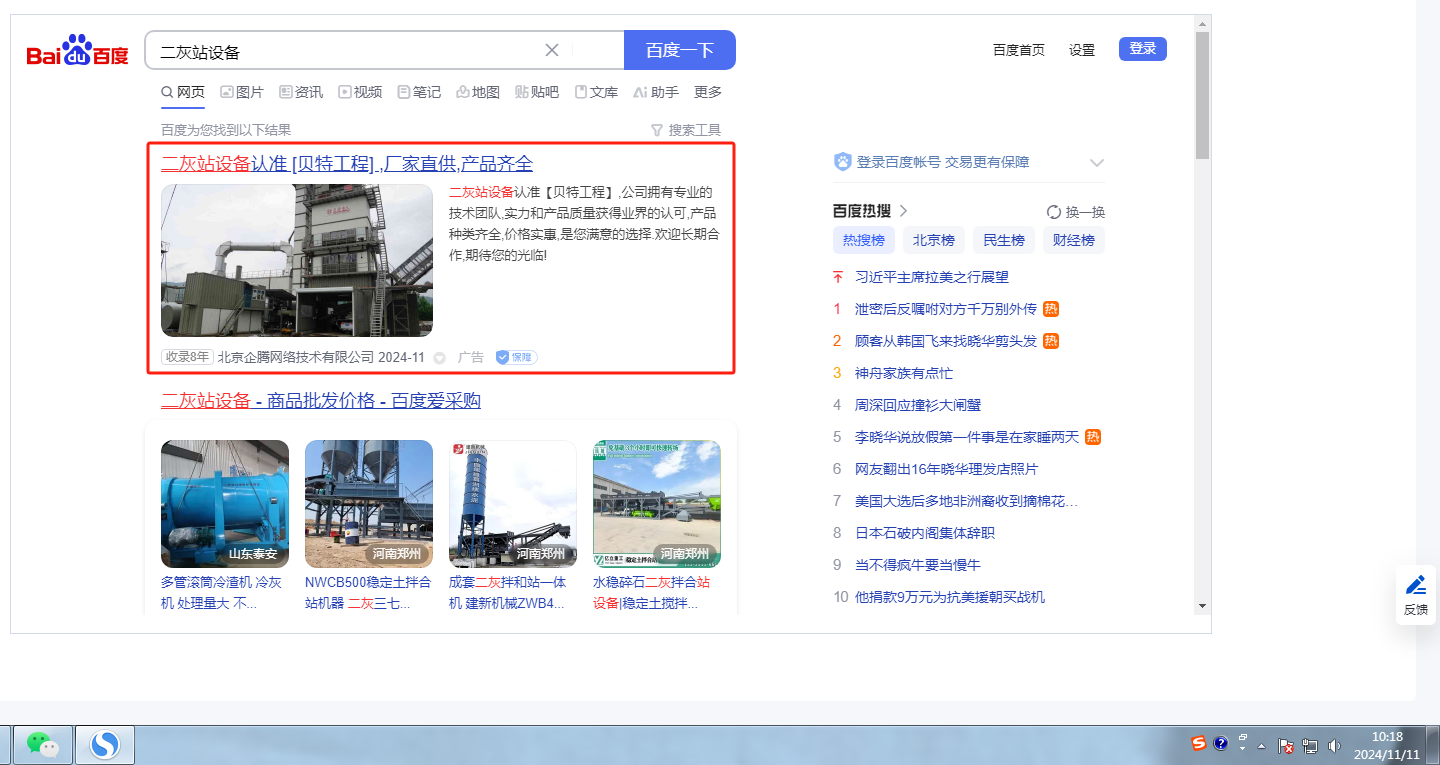The image size is (1440, 765).
Task: Refresh hot searches with 换一换
Action: (1076, 212)
